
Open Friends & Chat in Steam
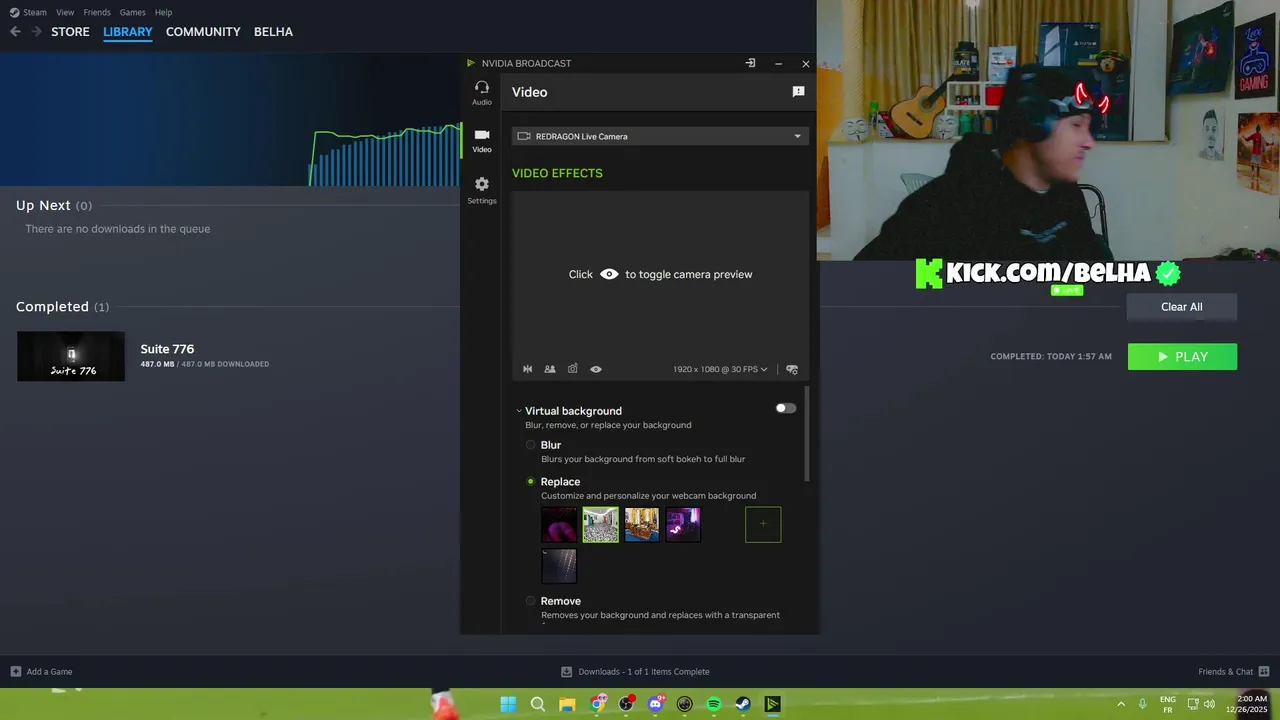coord(1234,672)
